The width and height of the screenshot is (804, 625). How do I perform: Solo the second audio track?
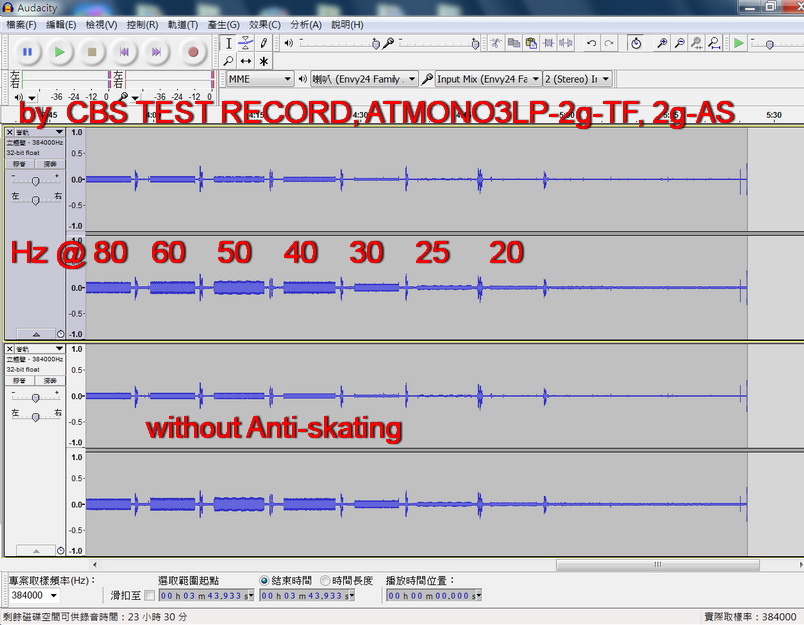[50, 380]
